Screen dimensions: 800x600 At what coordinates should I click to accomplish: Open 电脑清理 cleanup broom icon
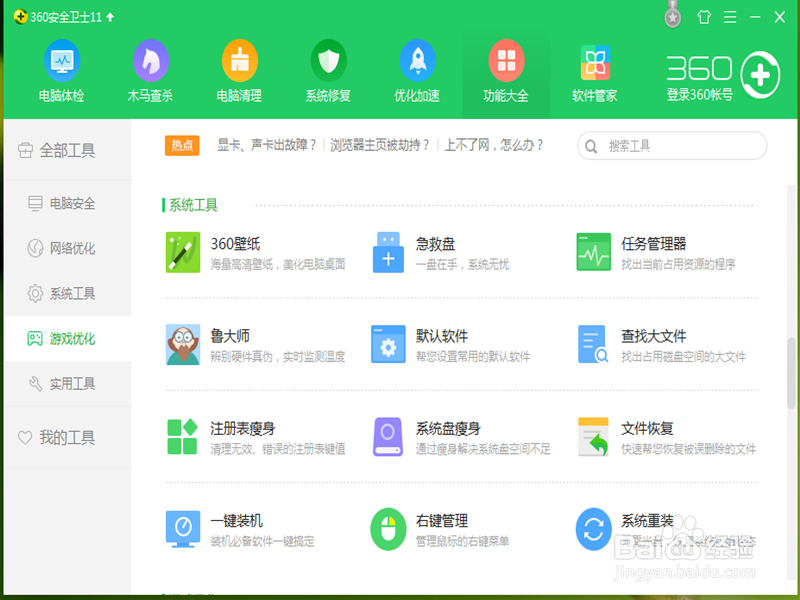[239, 61]
